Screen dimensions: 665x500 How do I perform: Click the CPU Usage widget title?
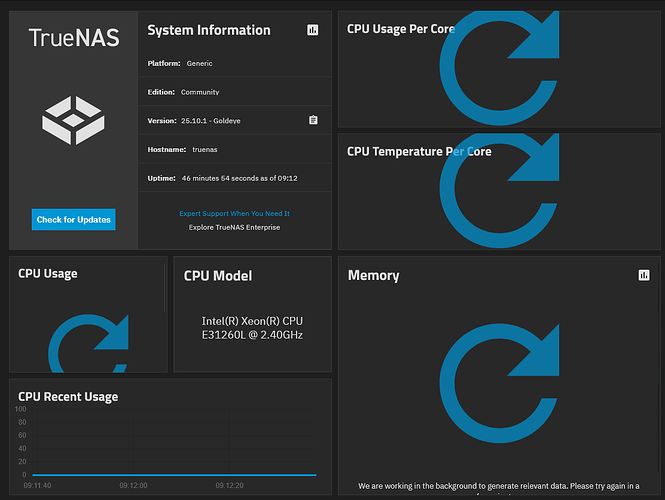pos(48,274)
